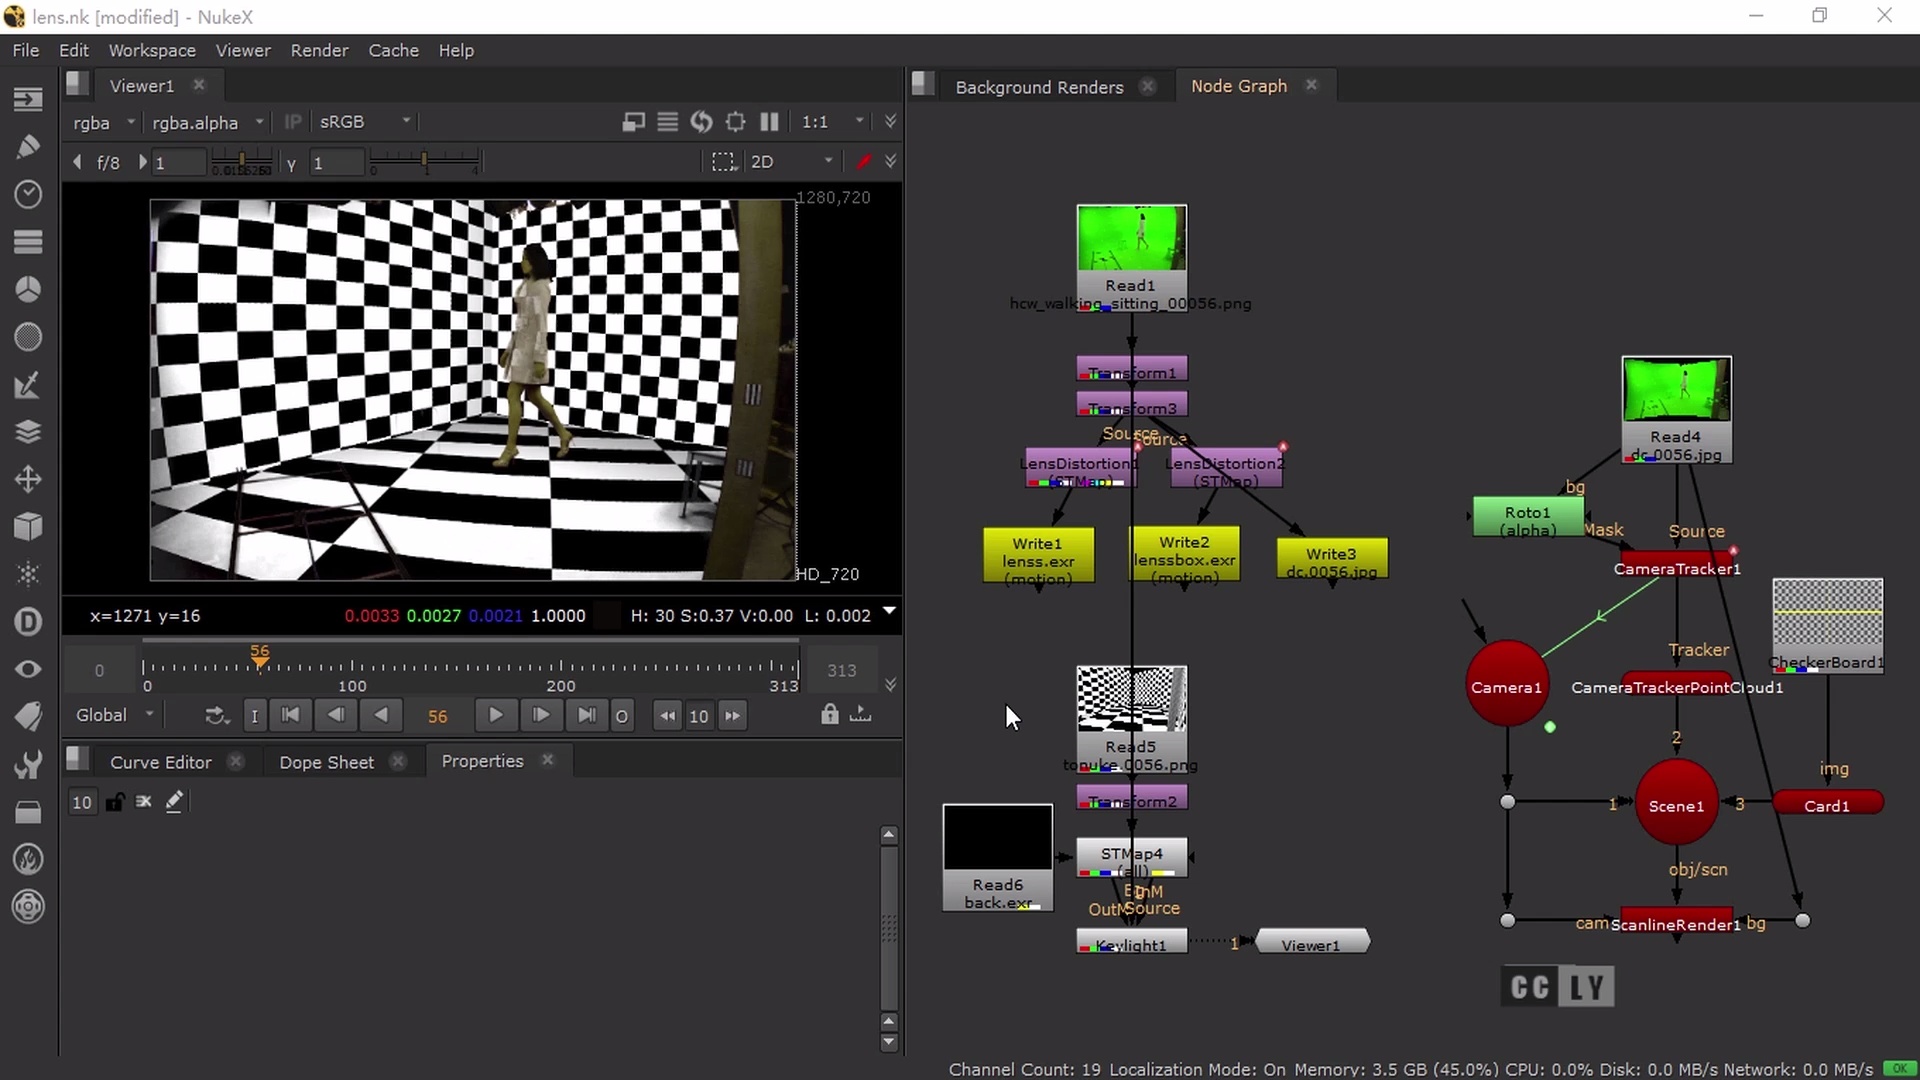Open the 3D nodes cube icon
1920x1080 pixels.
pos(28,526)
